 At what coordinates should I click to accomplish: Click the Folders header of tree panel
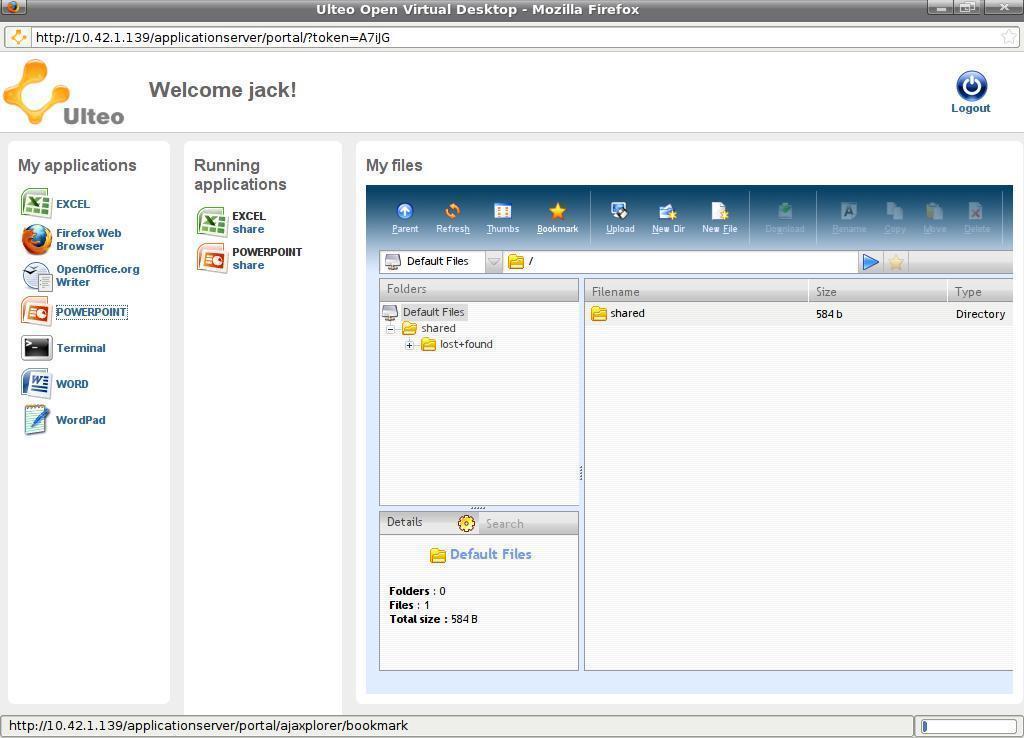tap(479, 289)
